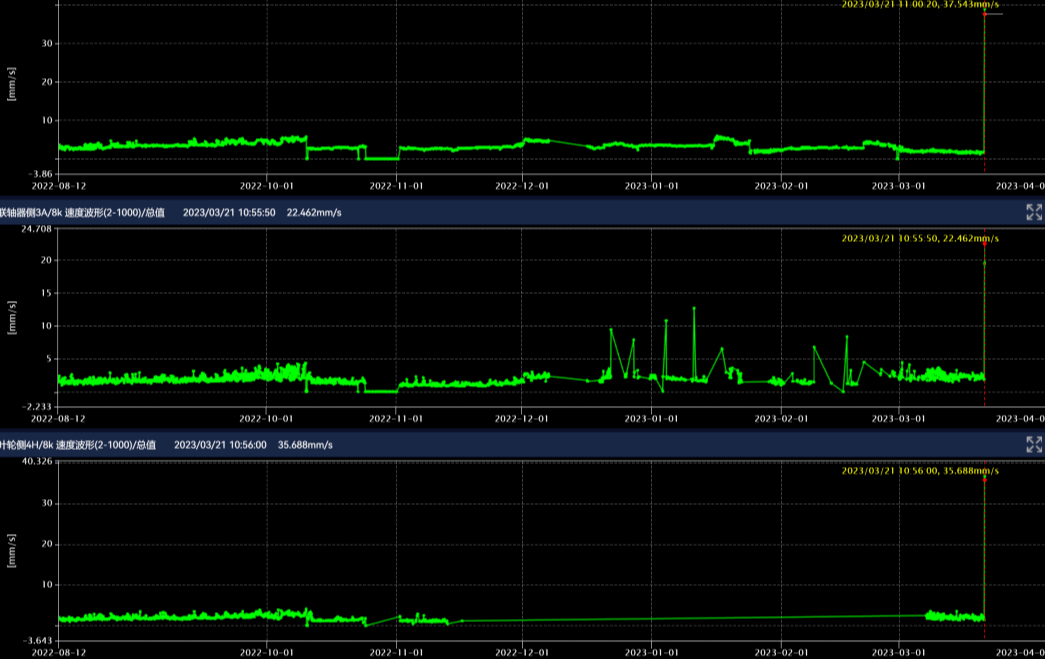Click the yellow 11:00:20, 37.543mm/s data label
This screenshot has height=659, width=1045.
click(x=920, y=4)
